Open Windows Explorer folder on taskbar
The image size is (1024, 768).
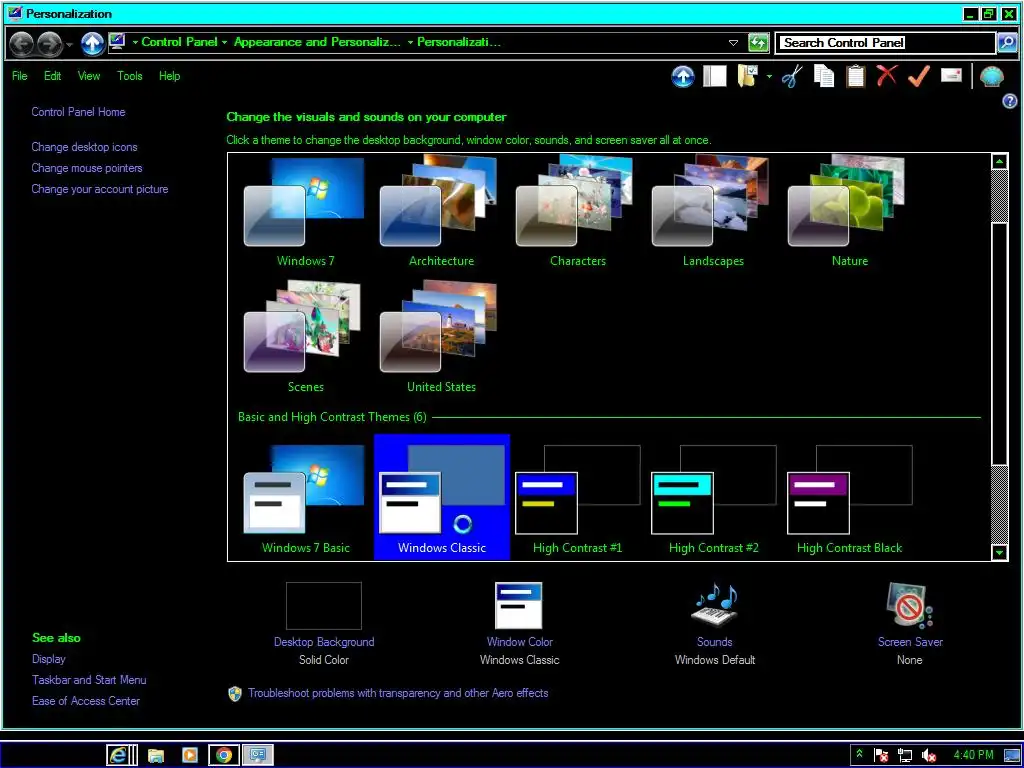coord(155,756)
